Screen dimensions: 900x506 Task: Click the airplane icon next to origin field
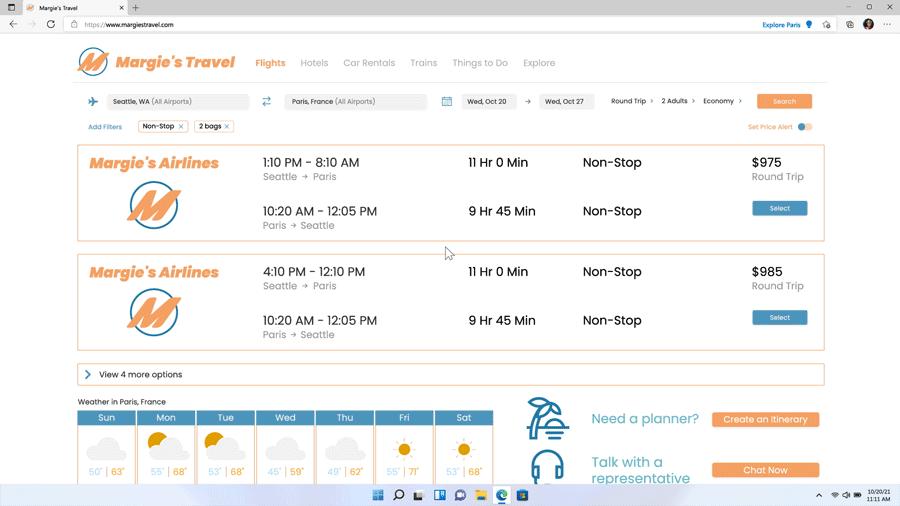pos(93,101)
